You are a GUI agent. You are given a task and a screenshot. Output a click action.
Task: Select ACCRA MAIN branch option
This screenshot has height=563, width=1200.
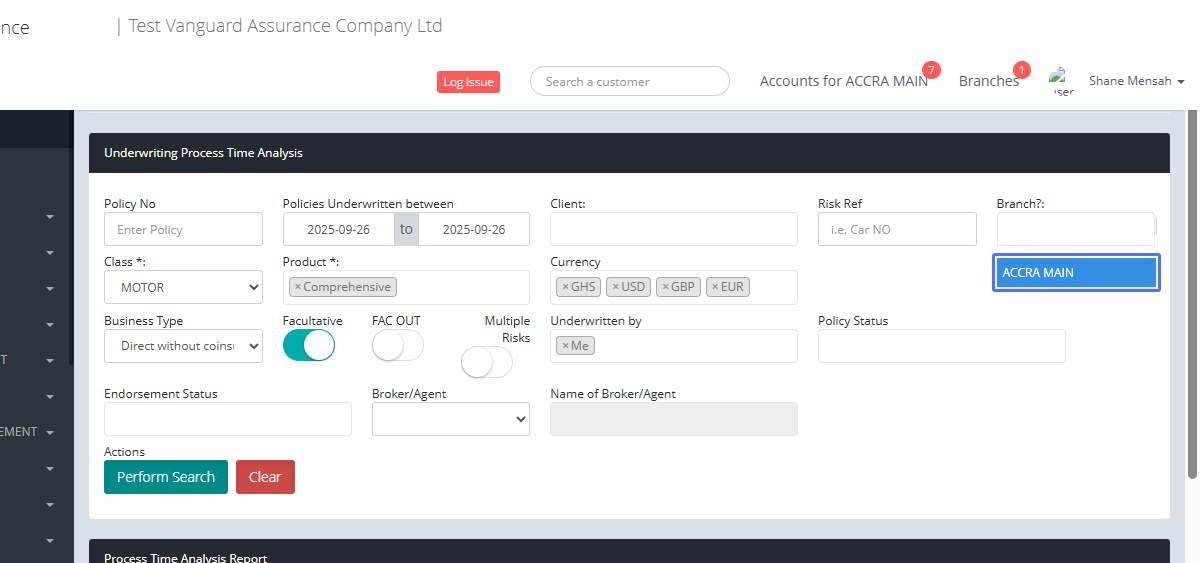click(1076, 273)
